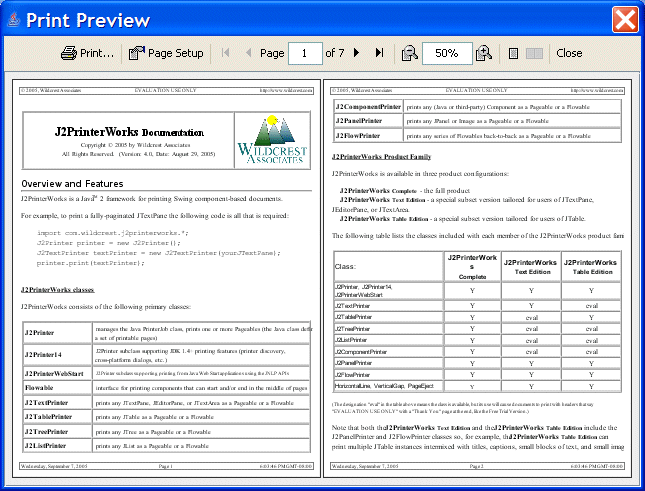Open Page Setup dialog

coord(166,53)
